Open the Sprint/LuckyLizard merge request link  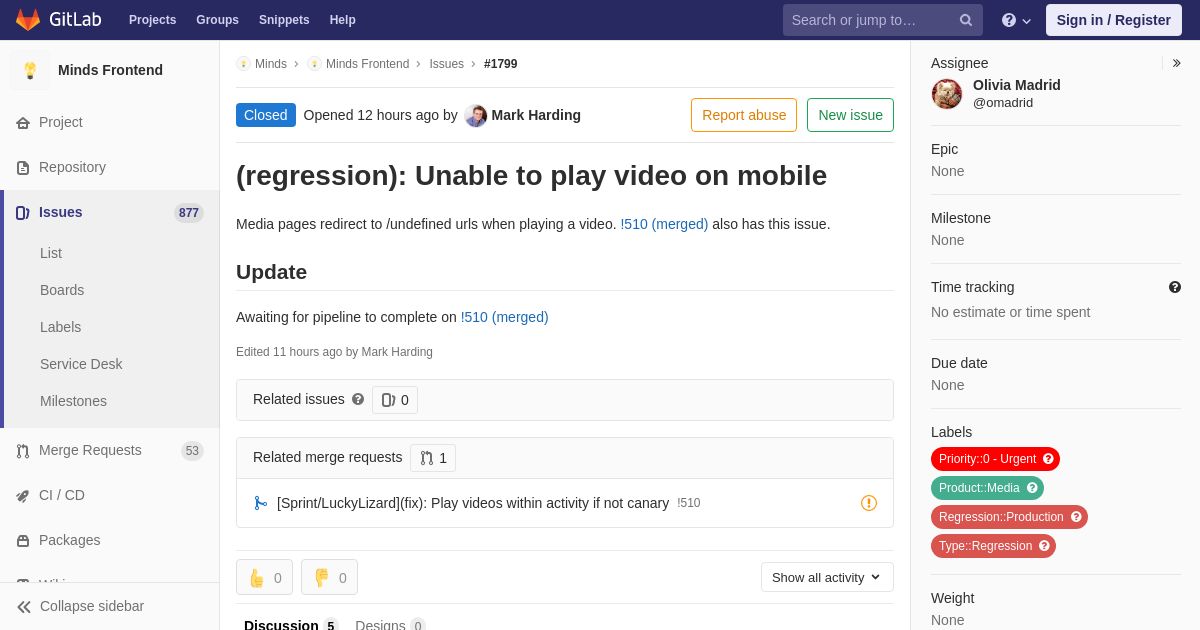(x=473, y=503)
